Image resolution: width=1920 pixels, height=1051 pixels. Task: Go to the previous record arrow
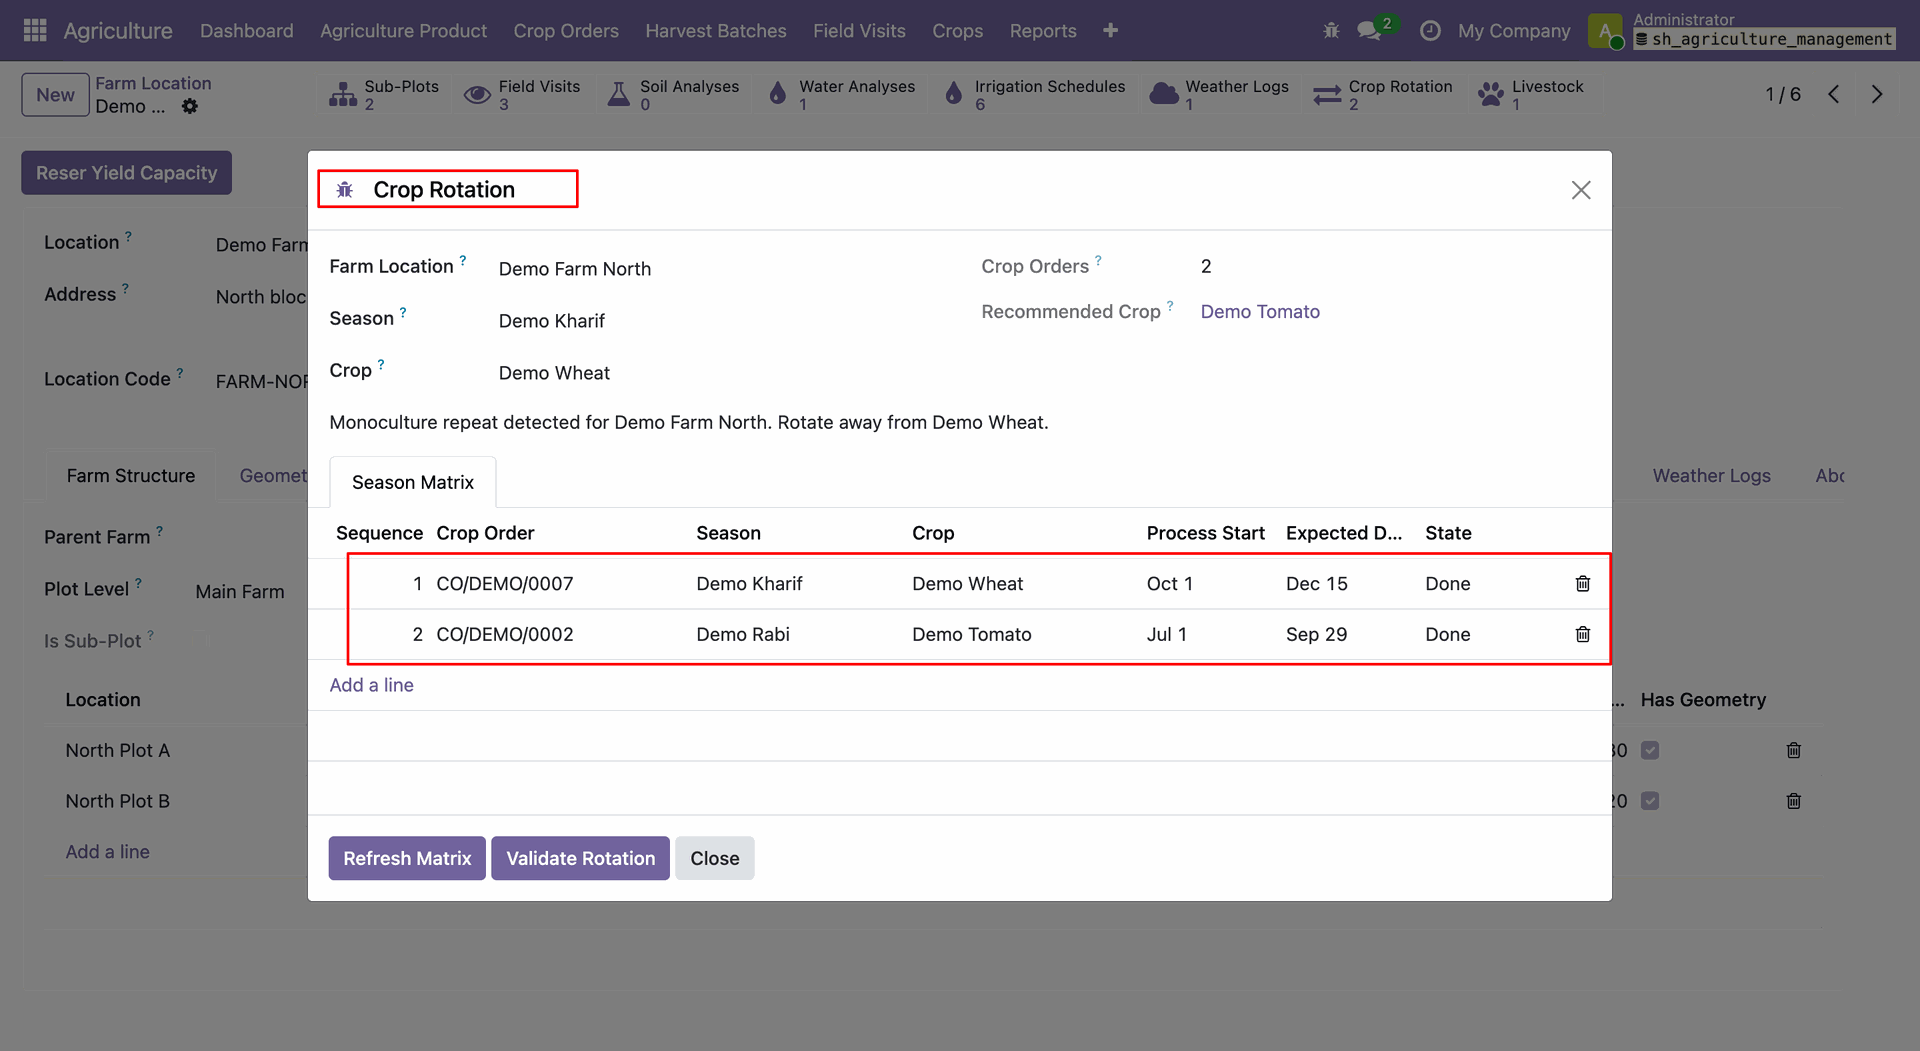click(x=1834, y=94)
